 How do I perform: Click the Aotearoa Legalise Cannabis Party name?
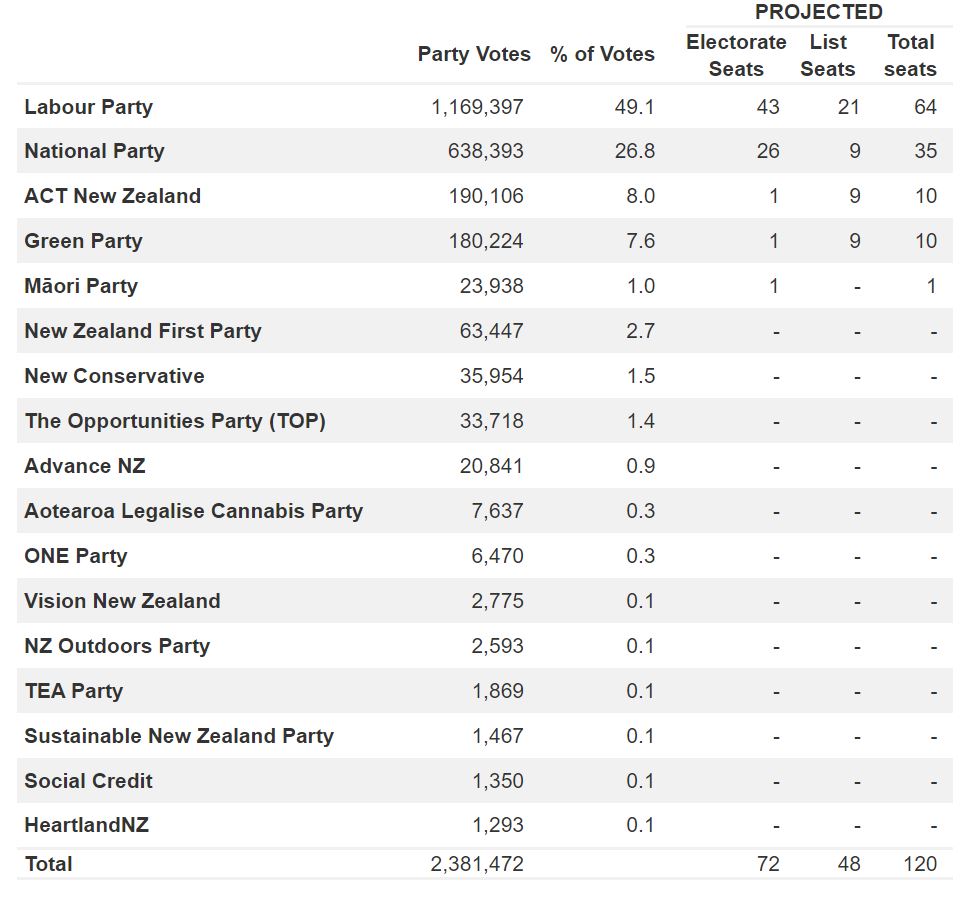193,511
